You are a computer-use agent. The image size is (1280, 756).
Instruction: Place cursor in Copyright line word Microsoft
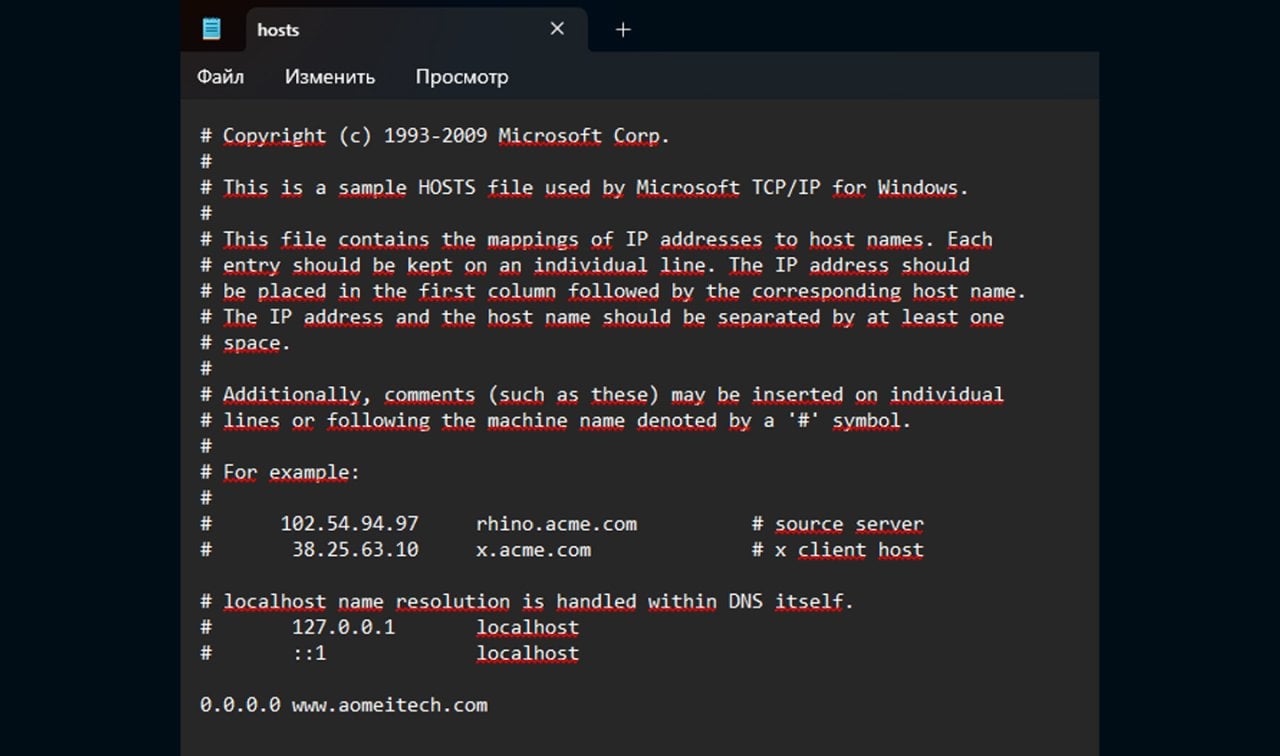point(550,136)
